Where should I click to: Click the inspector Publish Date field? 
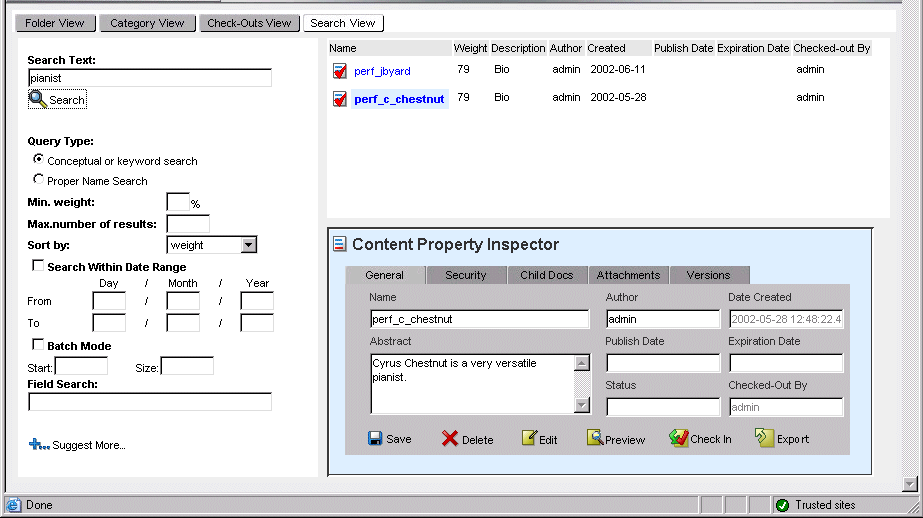click(663, 363)
